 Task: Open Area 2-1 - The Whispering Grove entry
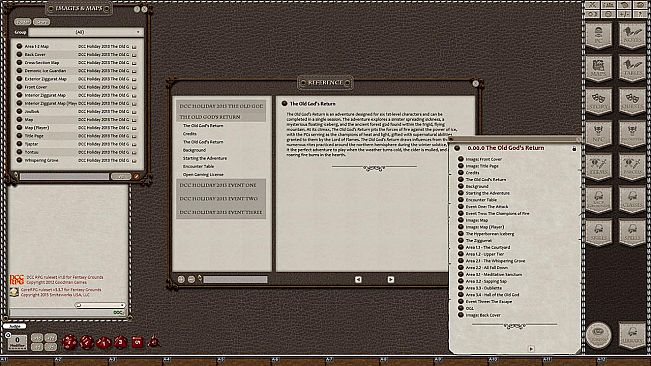[x=495, y=261]
